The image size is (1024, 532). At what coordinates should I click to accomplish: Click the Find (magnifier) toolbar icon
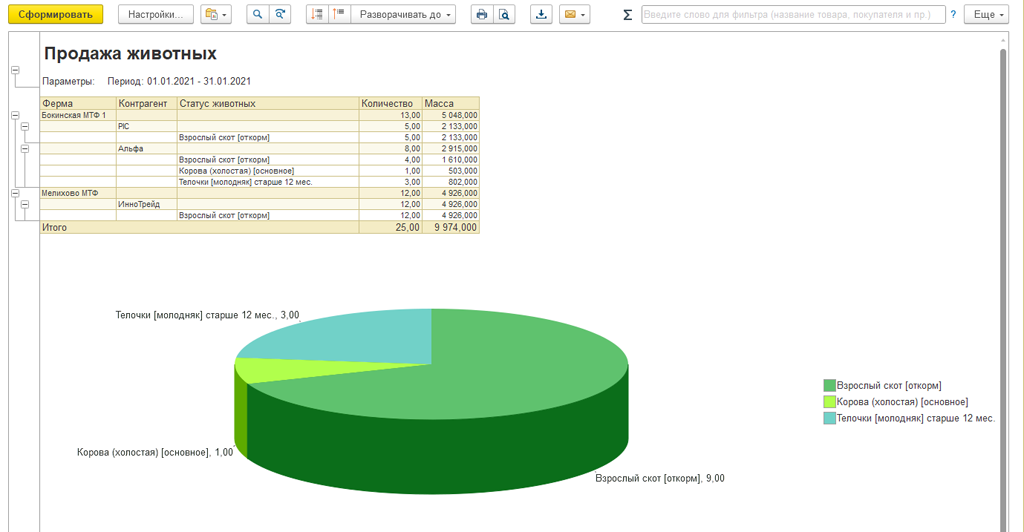(257, 15)
